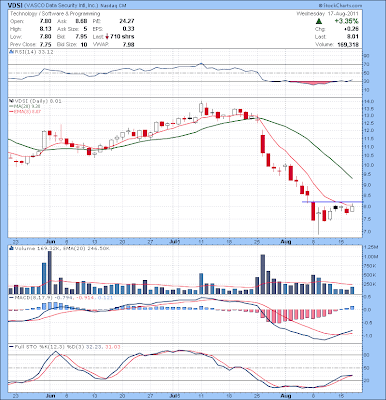Click the MACD(8,17,9) legend line marker
Viewport: 386px width, 400px height.
[11, 297]
